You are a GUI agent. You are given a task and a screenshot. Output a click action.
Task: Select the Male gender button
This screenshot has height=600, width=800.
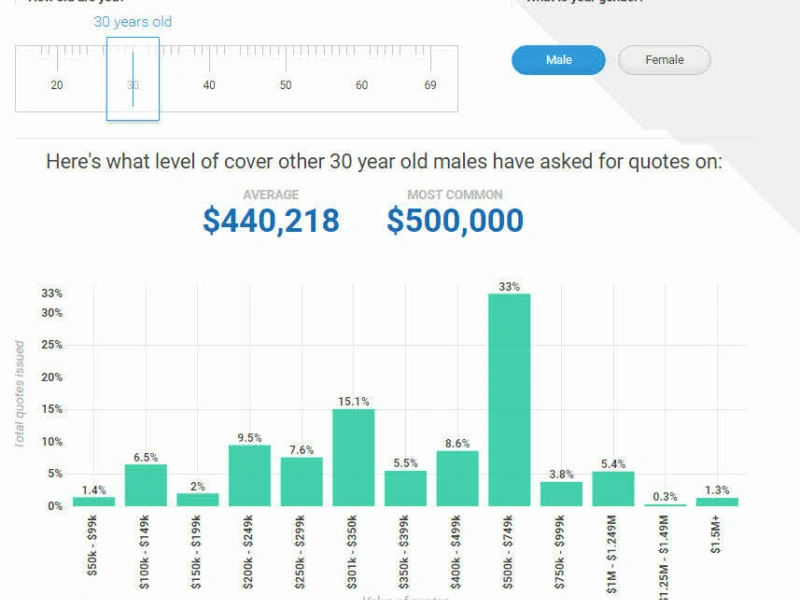558,60
